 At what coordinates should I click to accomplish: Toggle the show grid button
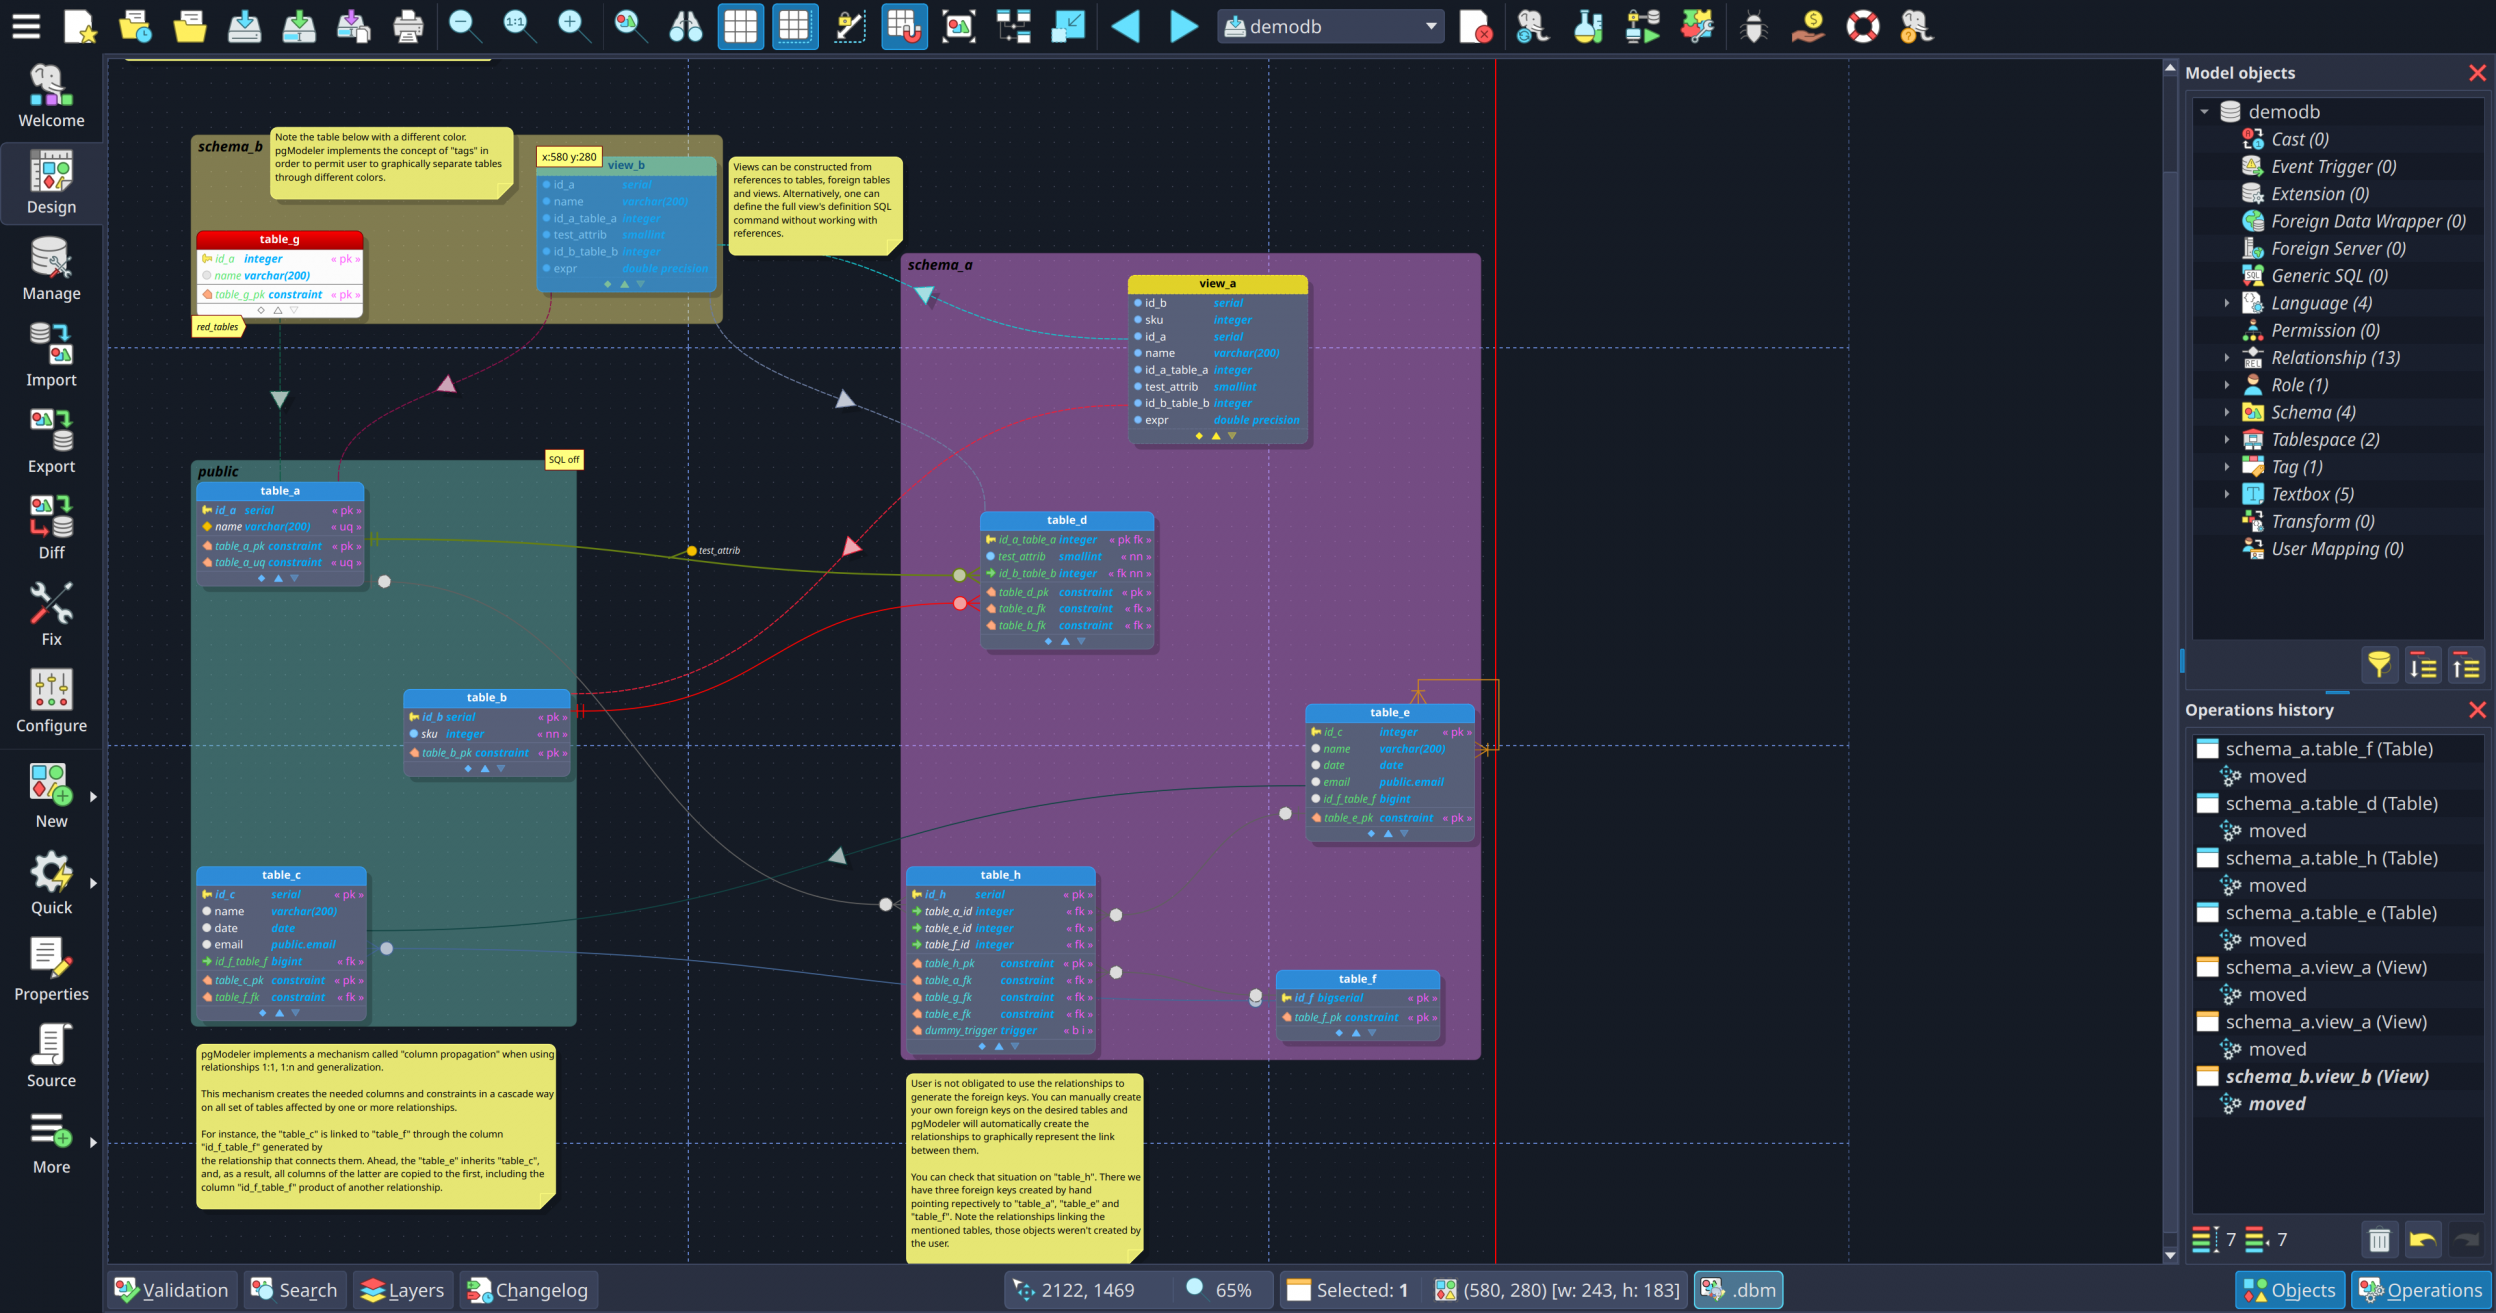(740, 27)
